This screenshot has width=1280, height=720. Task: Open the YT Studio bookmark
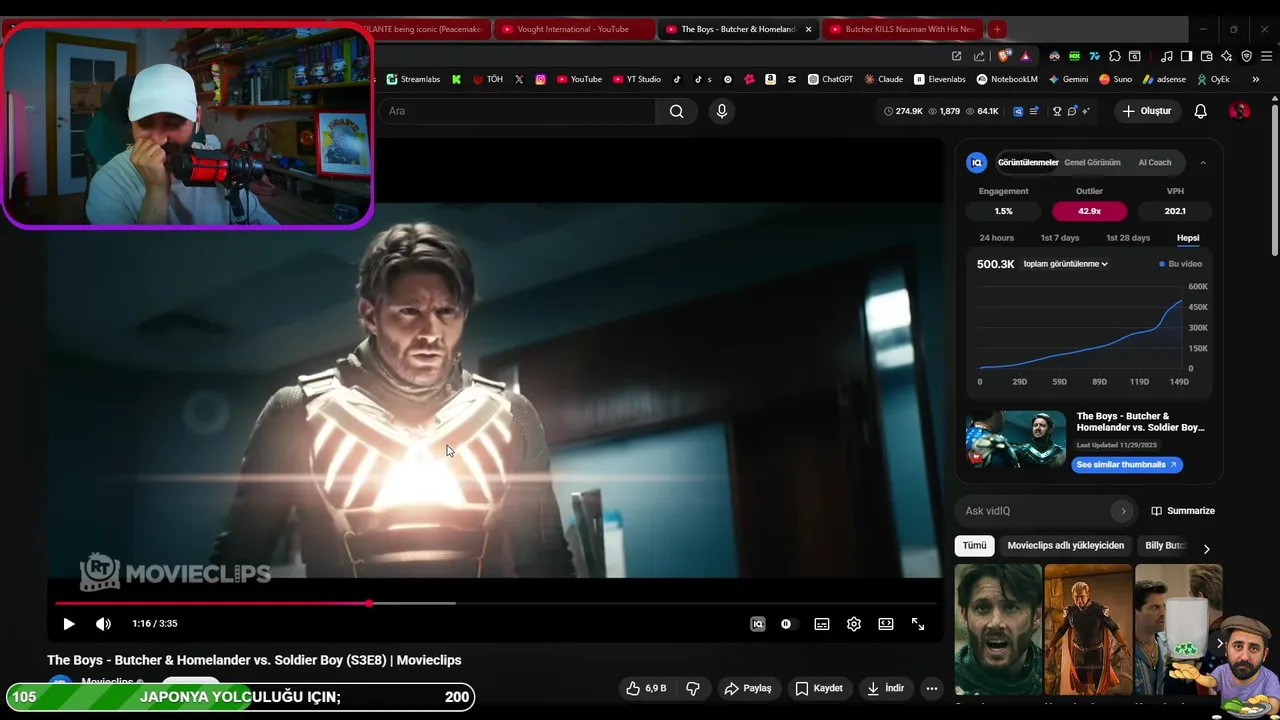point(637,79)
